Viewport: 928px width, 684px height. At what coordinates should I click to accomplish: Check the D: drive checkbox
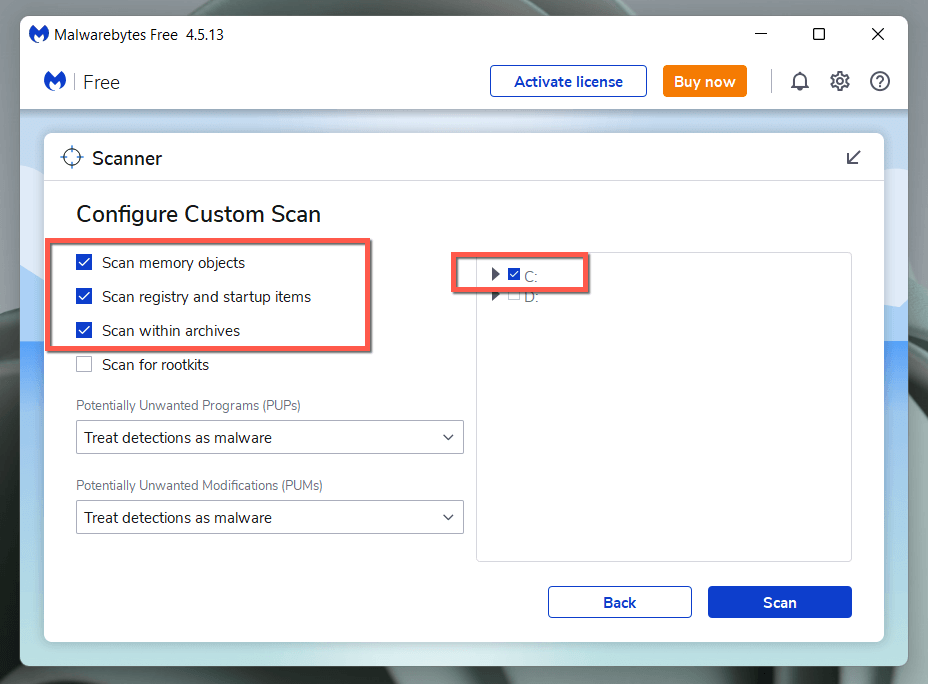click(514, 295)
